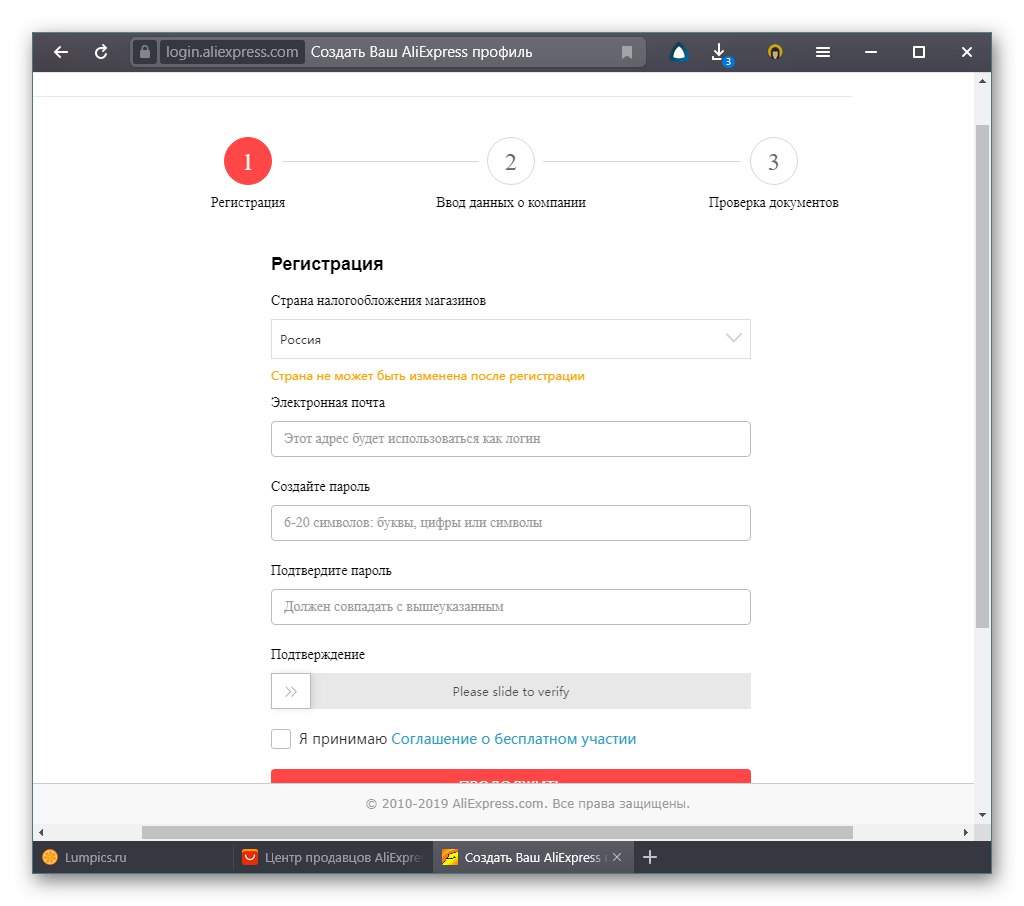Select the warning 'Страна не может быть изменена после регистрации'
Screen dimensions: 1024x906
(x=428, y=376)
